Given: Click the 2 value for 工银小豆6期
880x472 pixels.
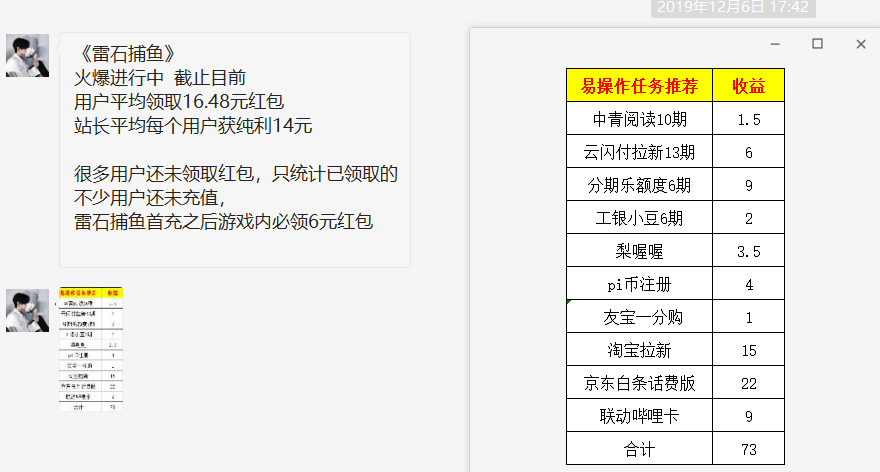Looking at the screenshot, I should tap(749, 218).
